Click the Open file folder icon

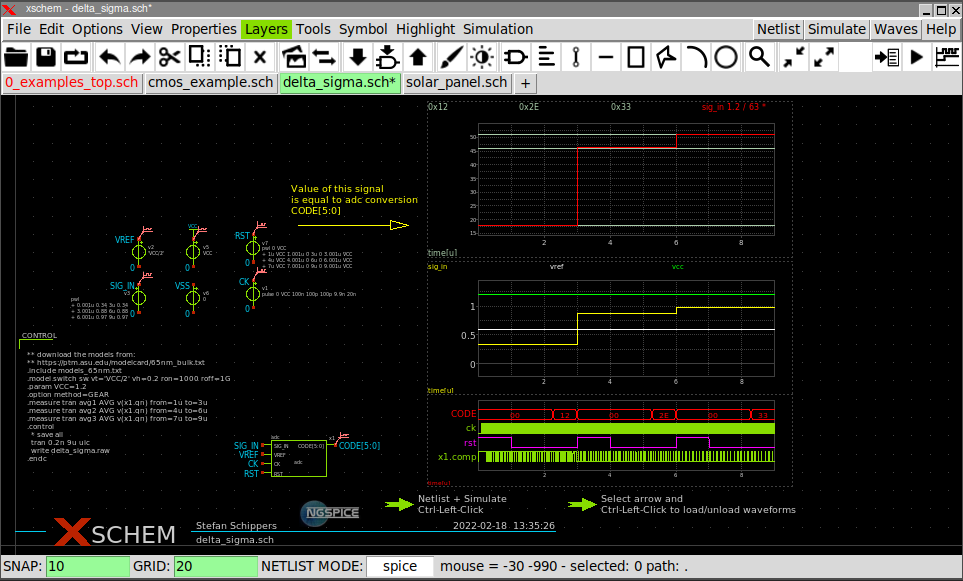[x=17, y=57]
